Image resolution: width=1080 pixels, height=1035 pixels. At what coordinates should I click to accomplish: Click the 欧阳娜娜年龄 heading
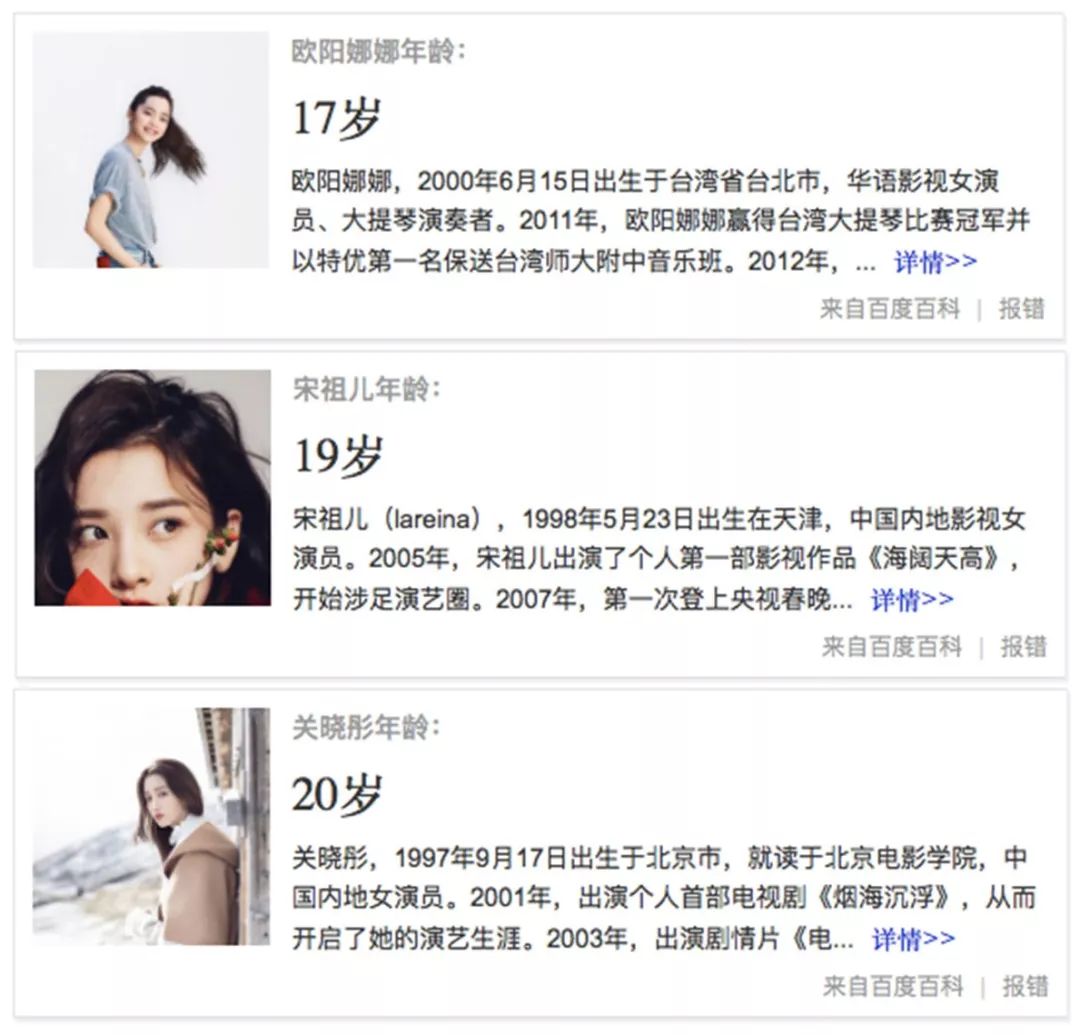[378, 52]
